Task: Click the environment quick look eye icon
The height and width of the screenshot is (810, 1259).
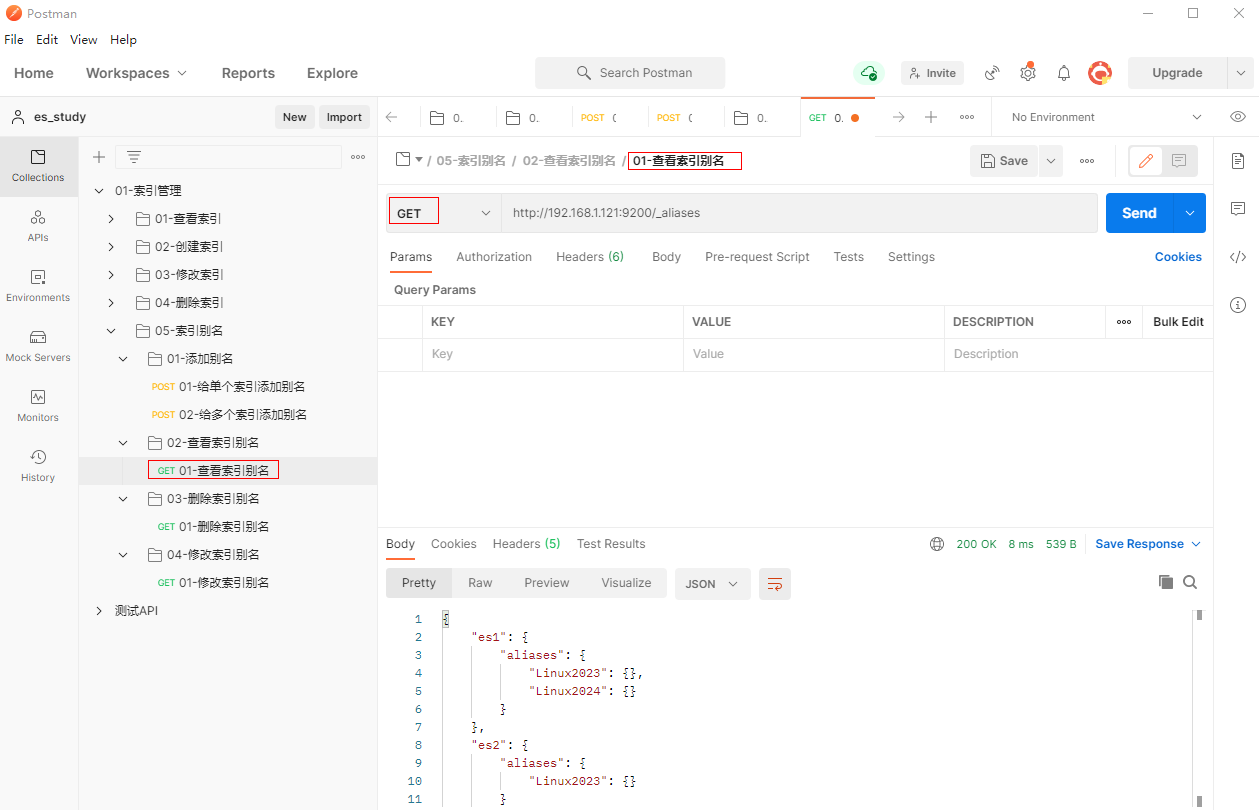Action: 1238,117
